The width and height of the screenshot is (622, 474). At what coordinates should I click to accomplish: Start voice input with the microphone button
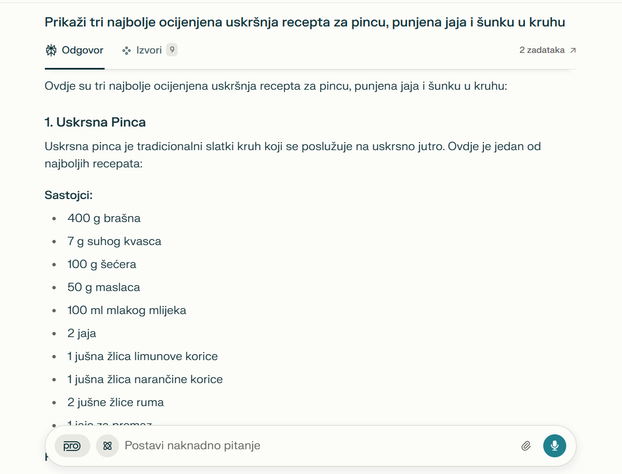pyautogui.click(x=554, y=445)
